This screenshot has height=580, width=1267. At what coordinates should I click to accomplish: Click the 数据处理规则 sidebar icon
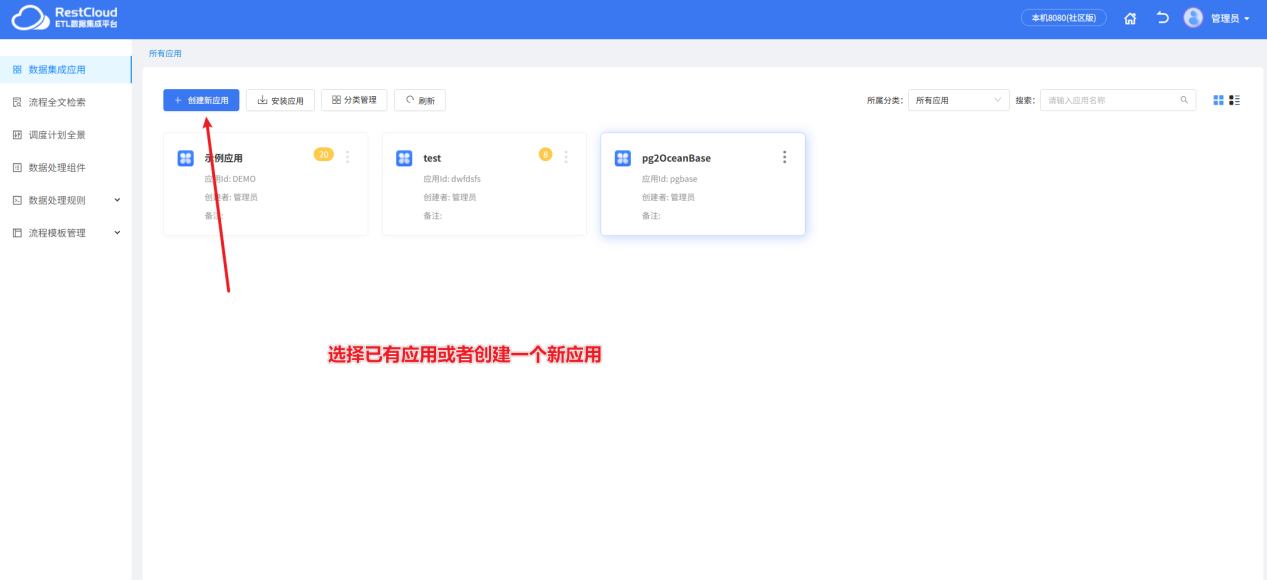pos(17,200)
